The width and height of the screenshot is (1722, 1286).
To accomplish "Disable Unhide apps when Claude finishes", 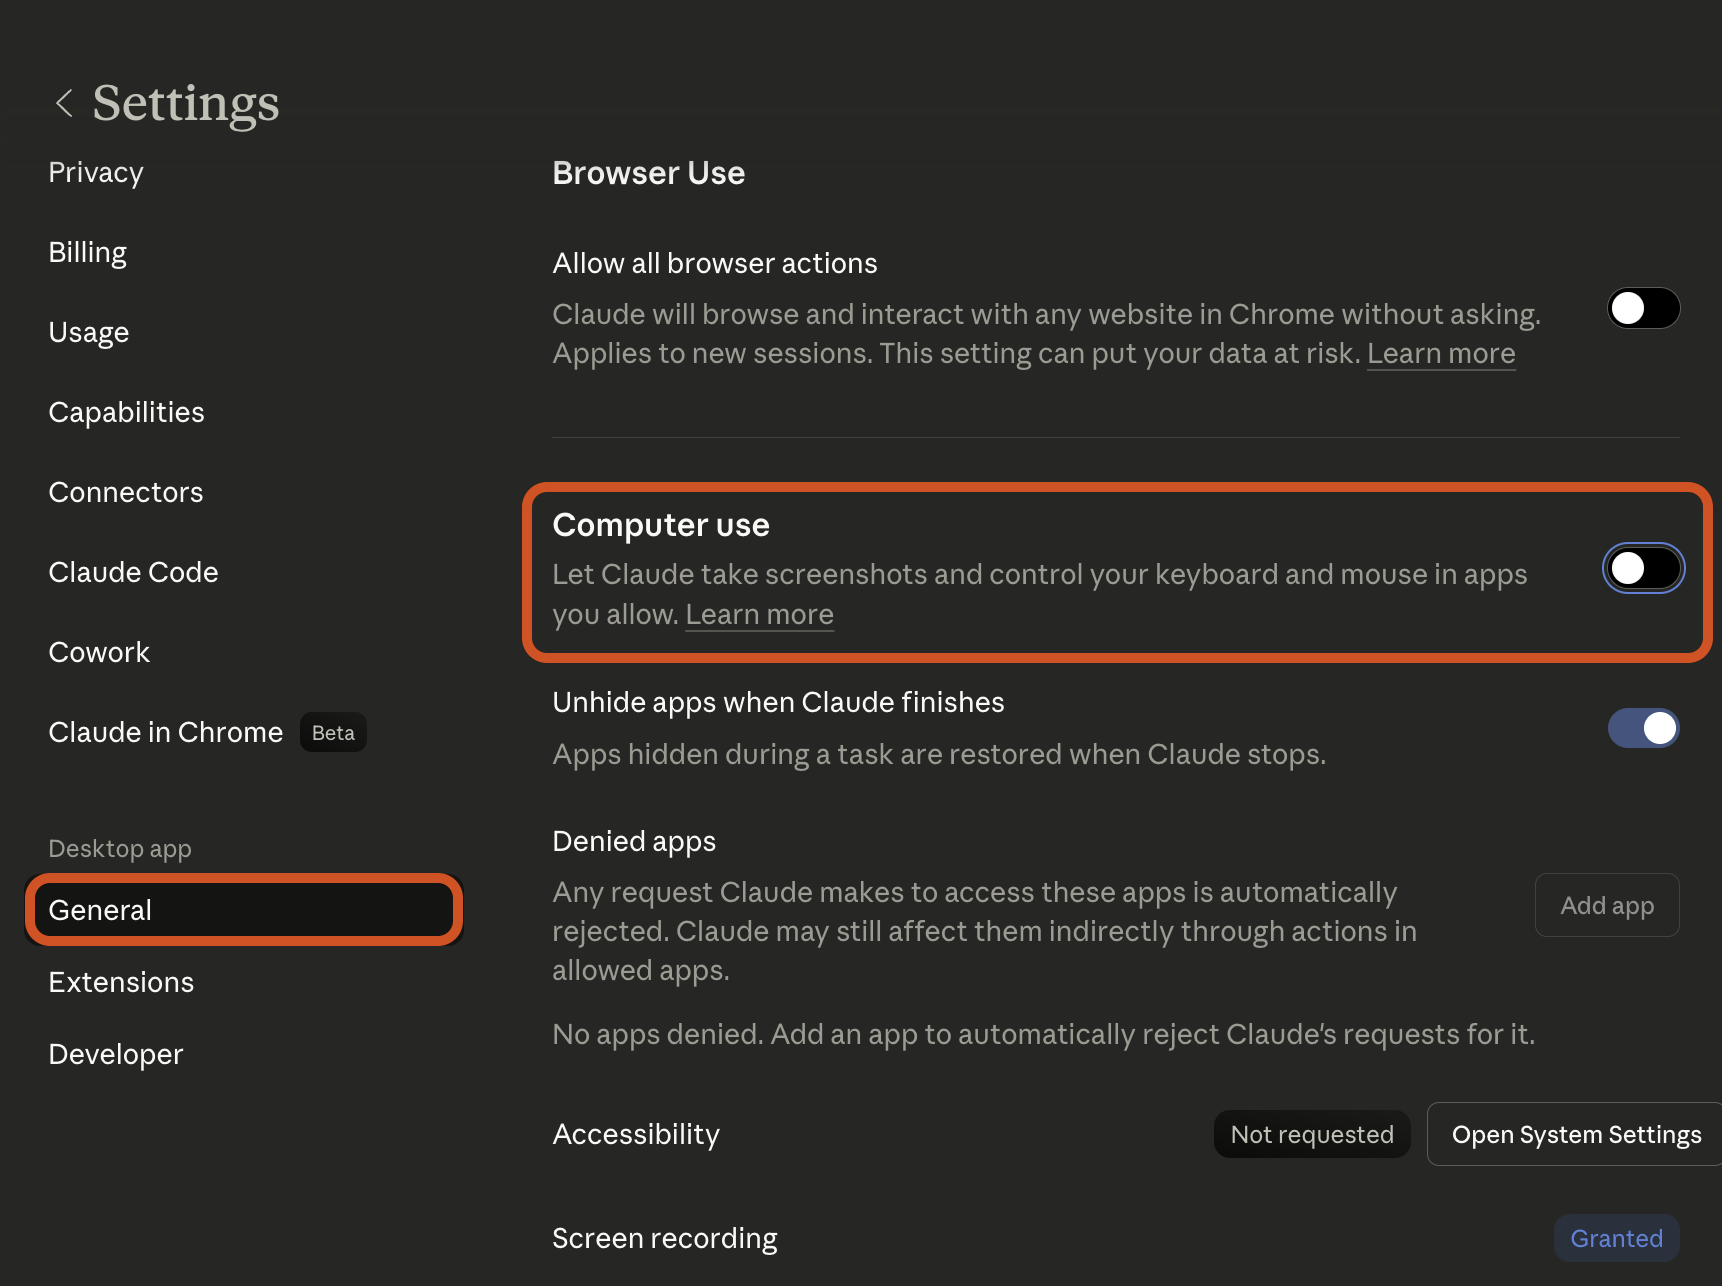I will pyautogui.click(x=1642, y=728).
